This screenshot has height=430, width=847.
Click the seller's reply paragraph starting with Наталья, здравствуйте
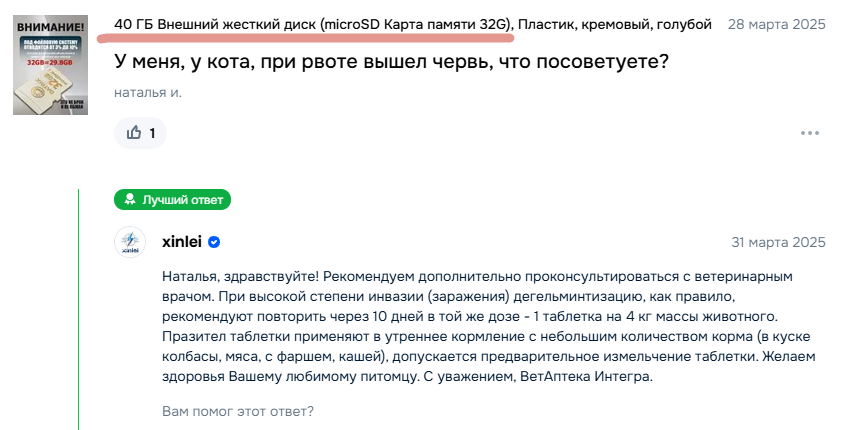[489, 326]
